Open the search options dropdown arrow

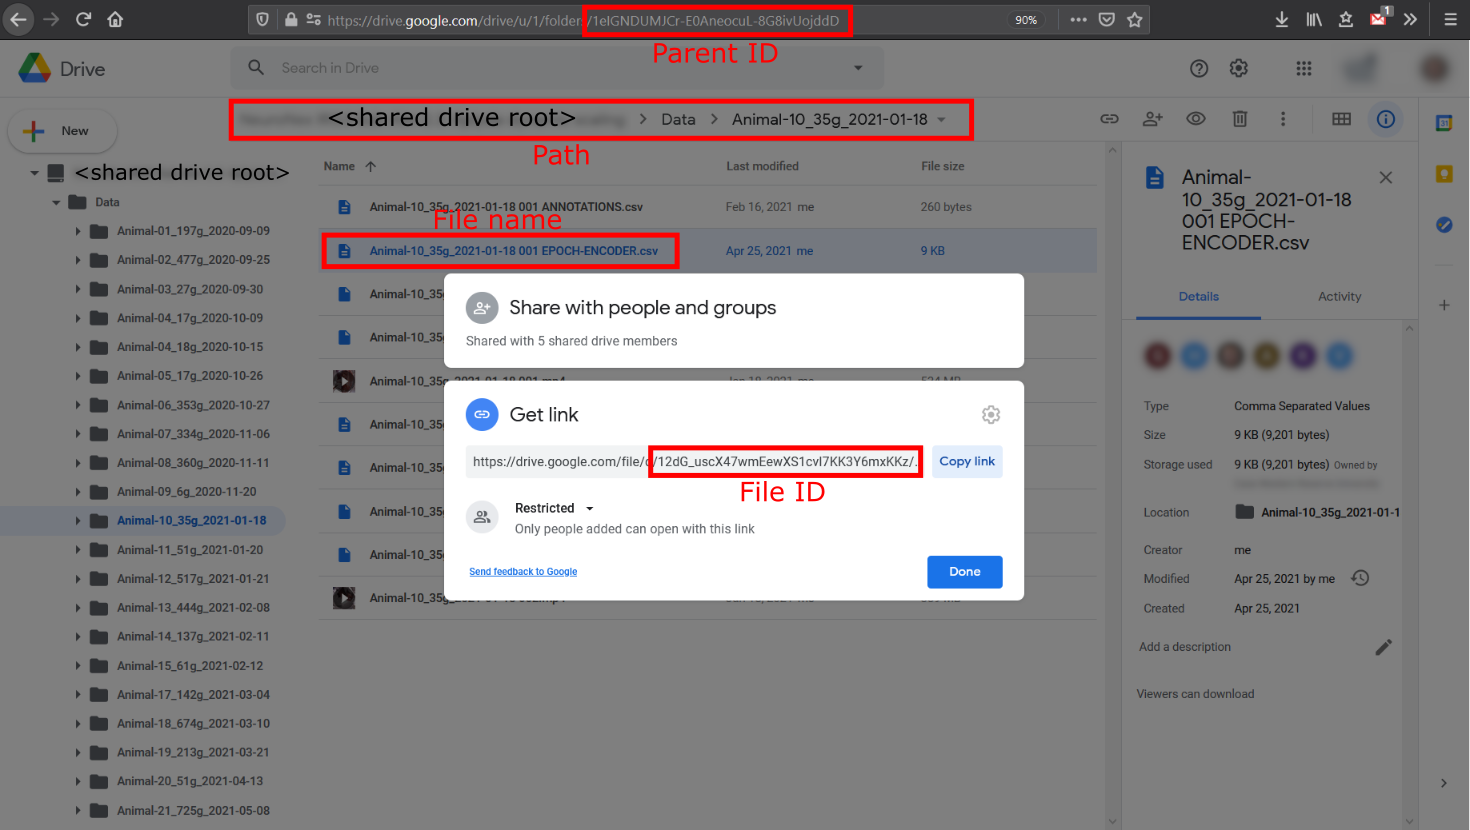pyautogui.click(x=858, y=68)
